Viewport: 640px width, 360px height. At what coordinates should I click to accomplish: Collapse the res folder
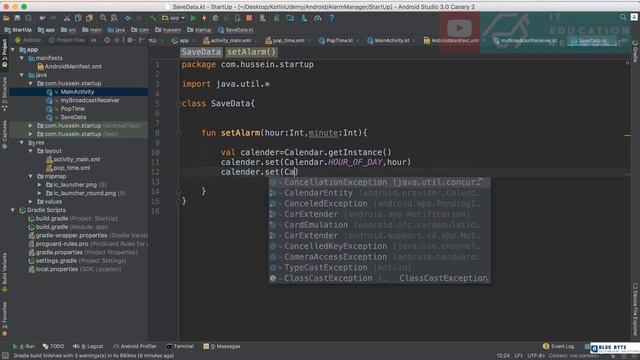point(22,142)
